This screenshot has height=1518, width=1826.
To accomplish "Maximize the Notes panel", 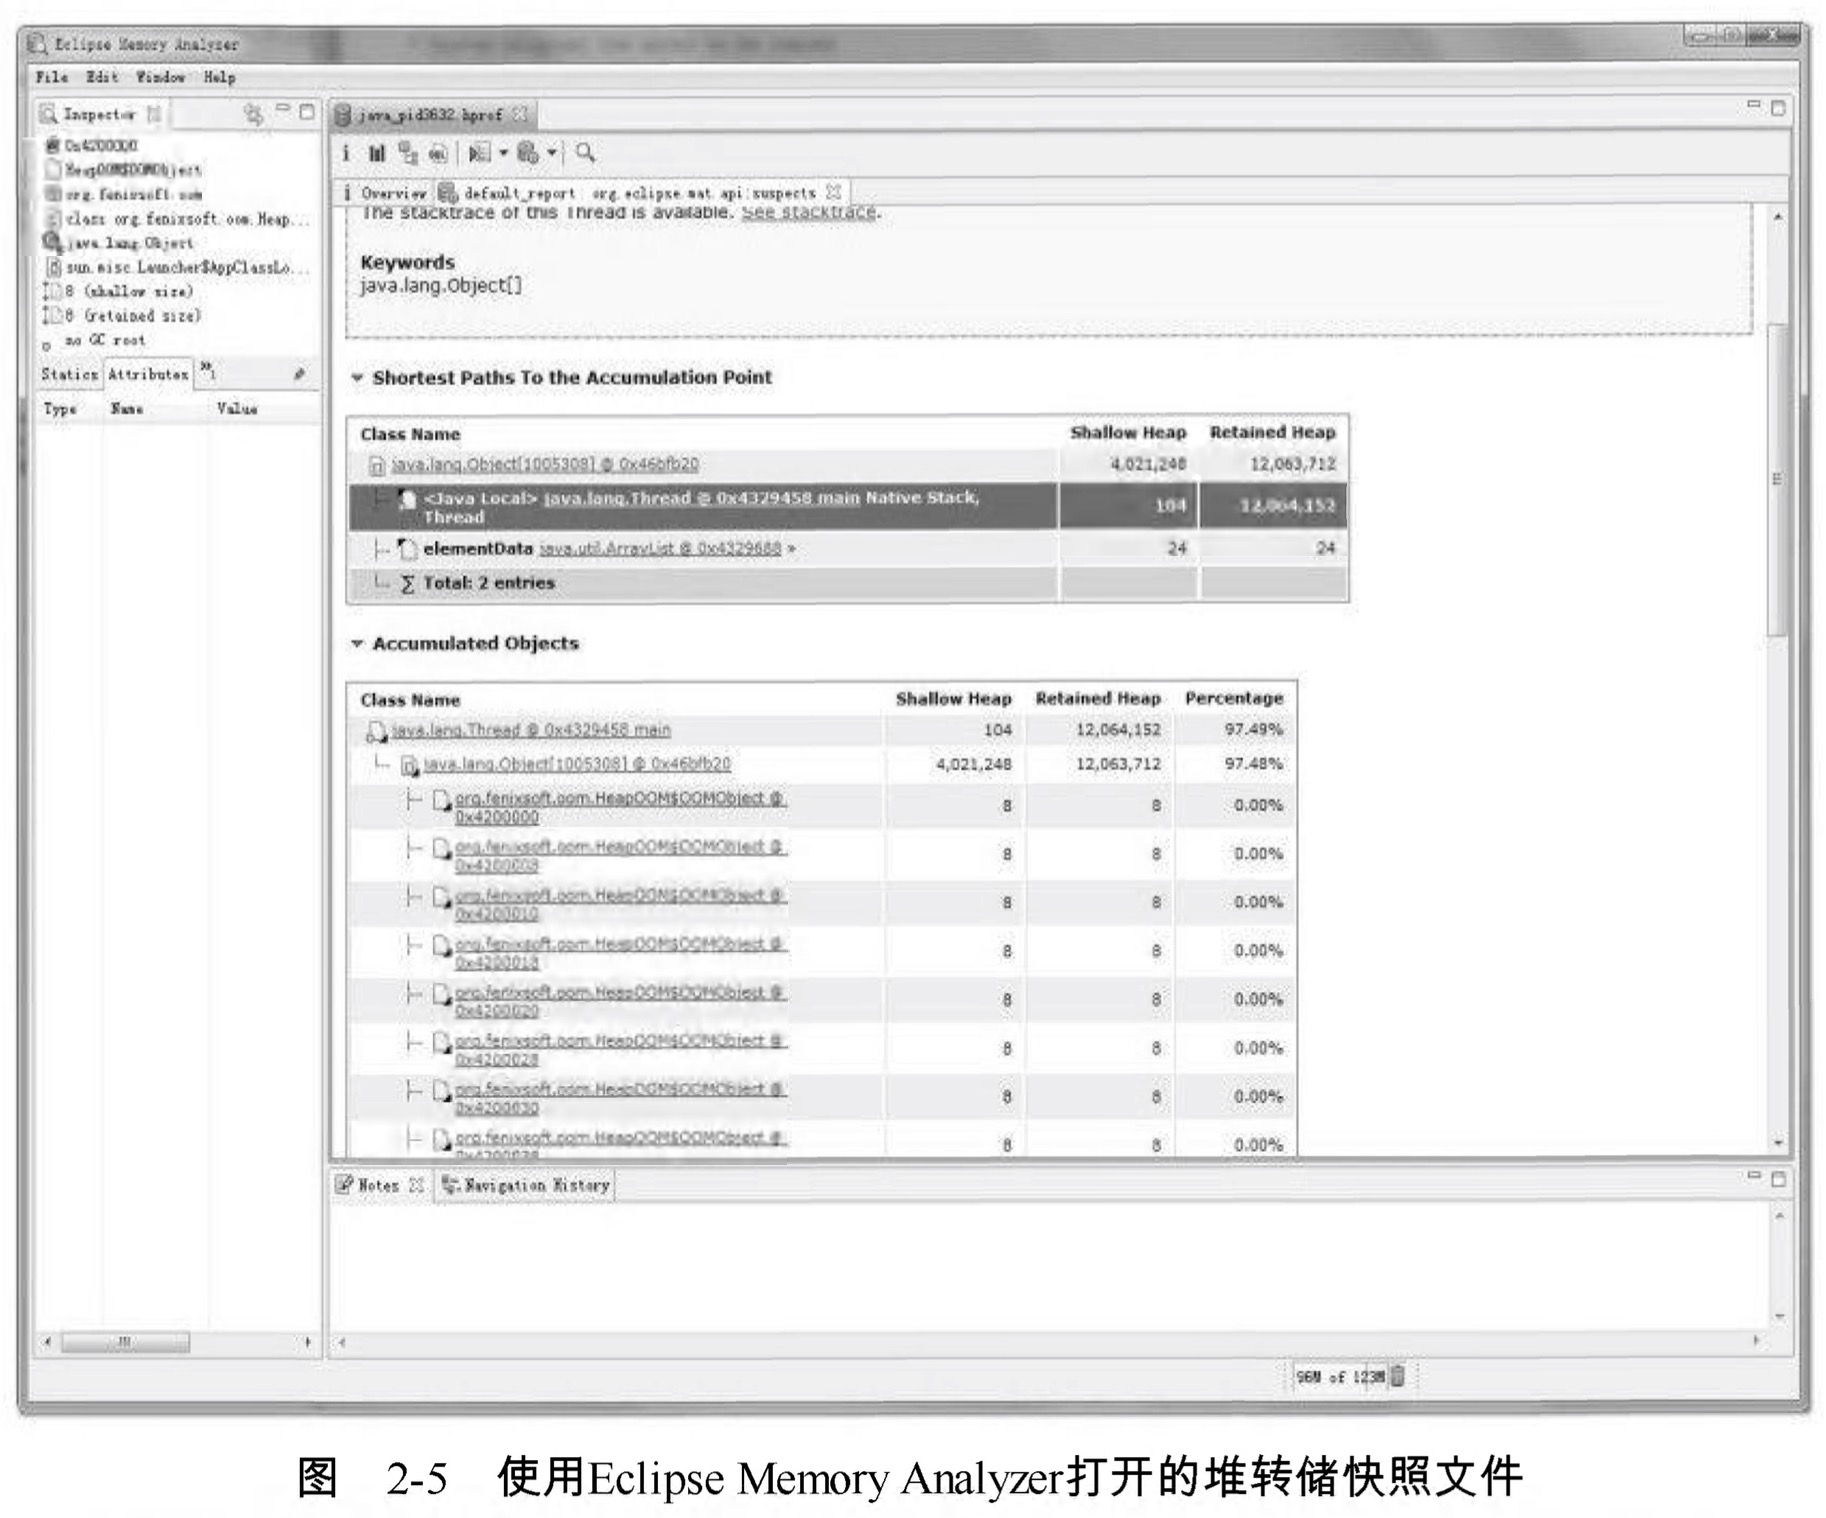I will point(1778,1178).
